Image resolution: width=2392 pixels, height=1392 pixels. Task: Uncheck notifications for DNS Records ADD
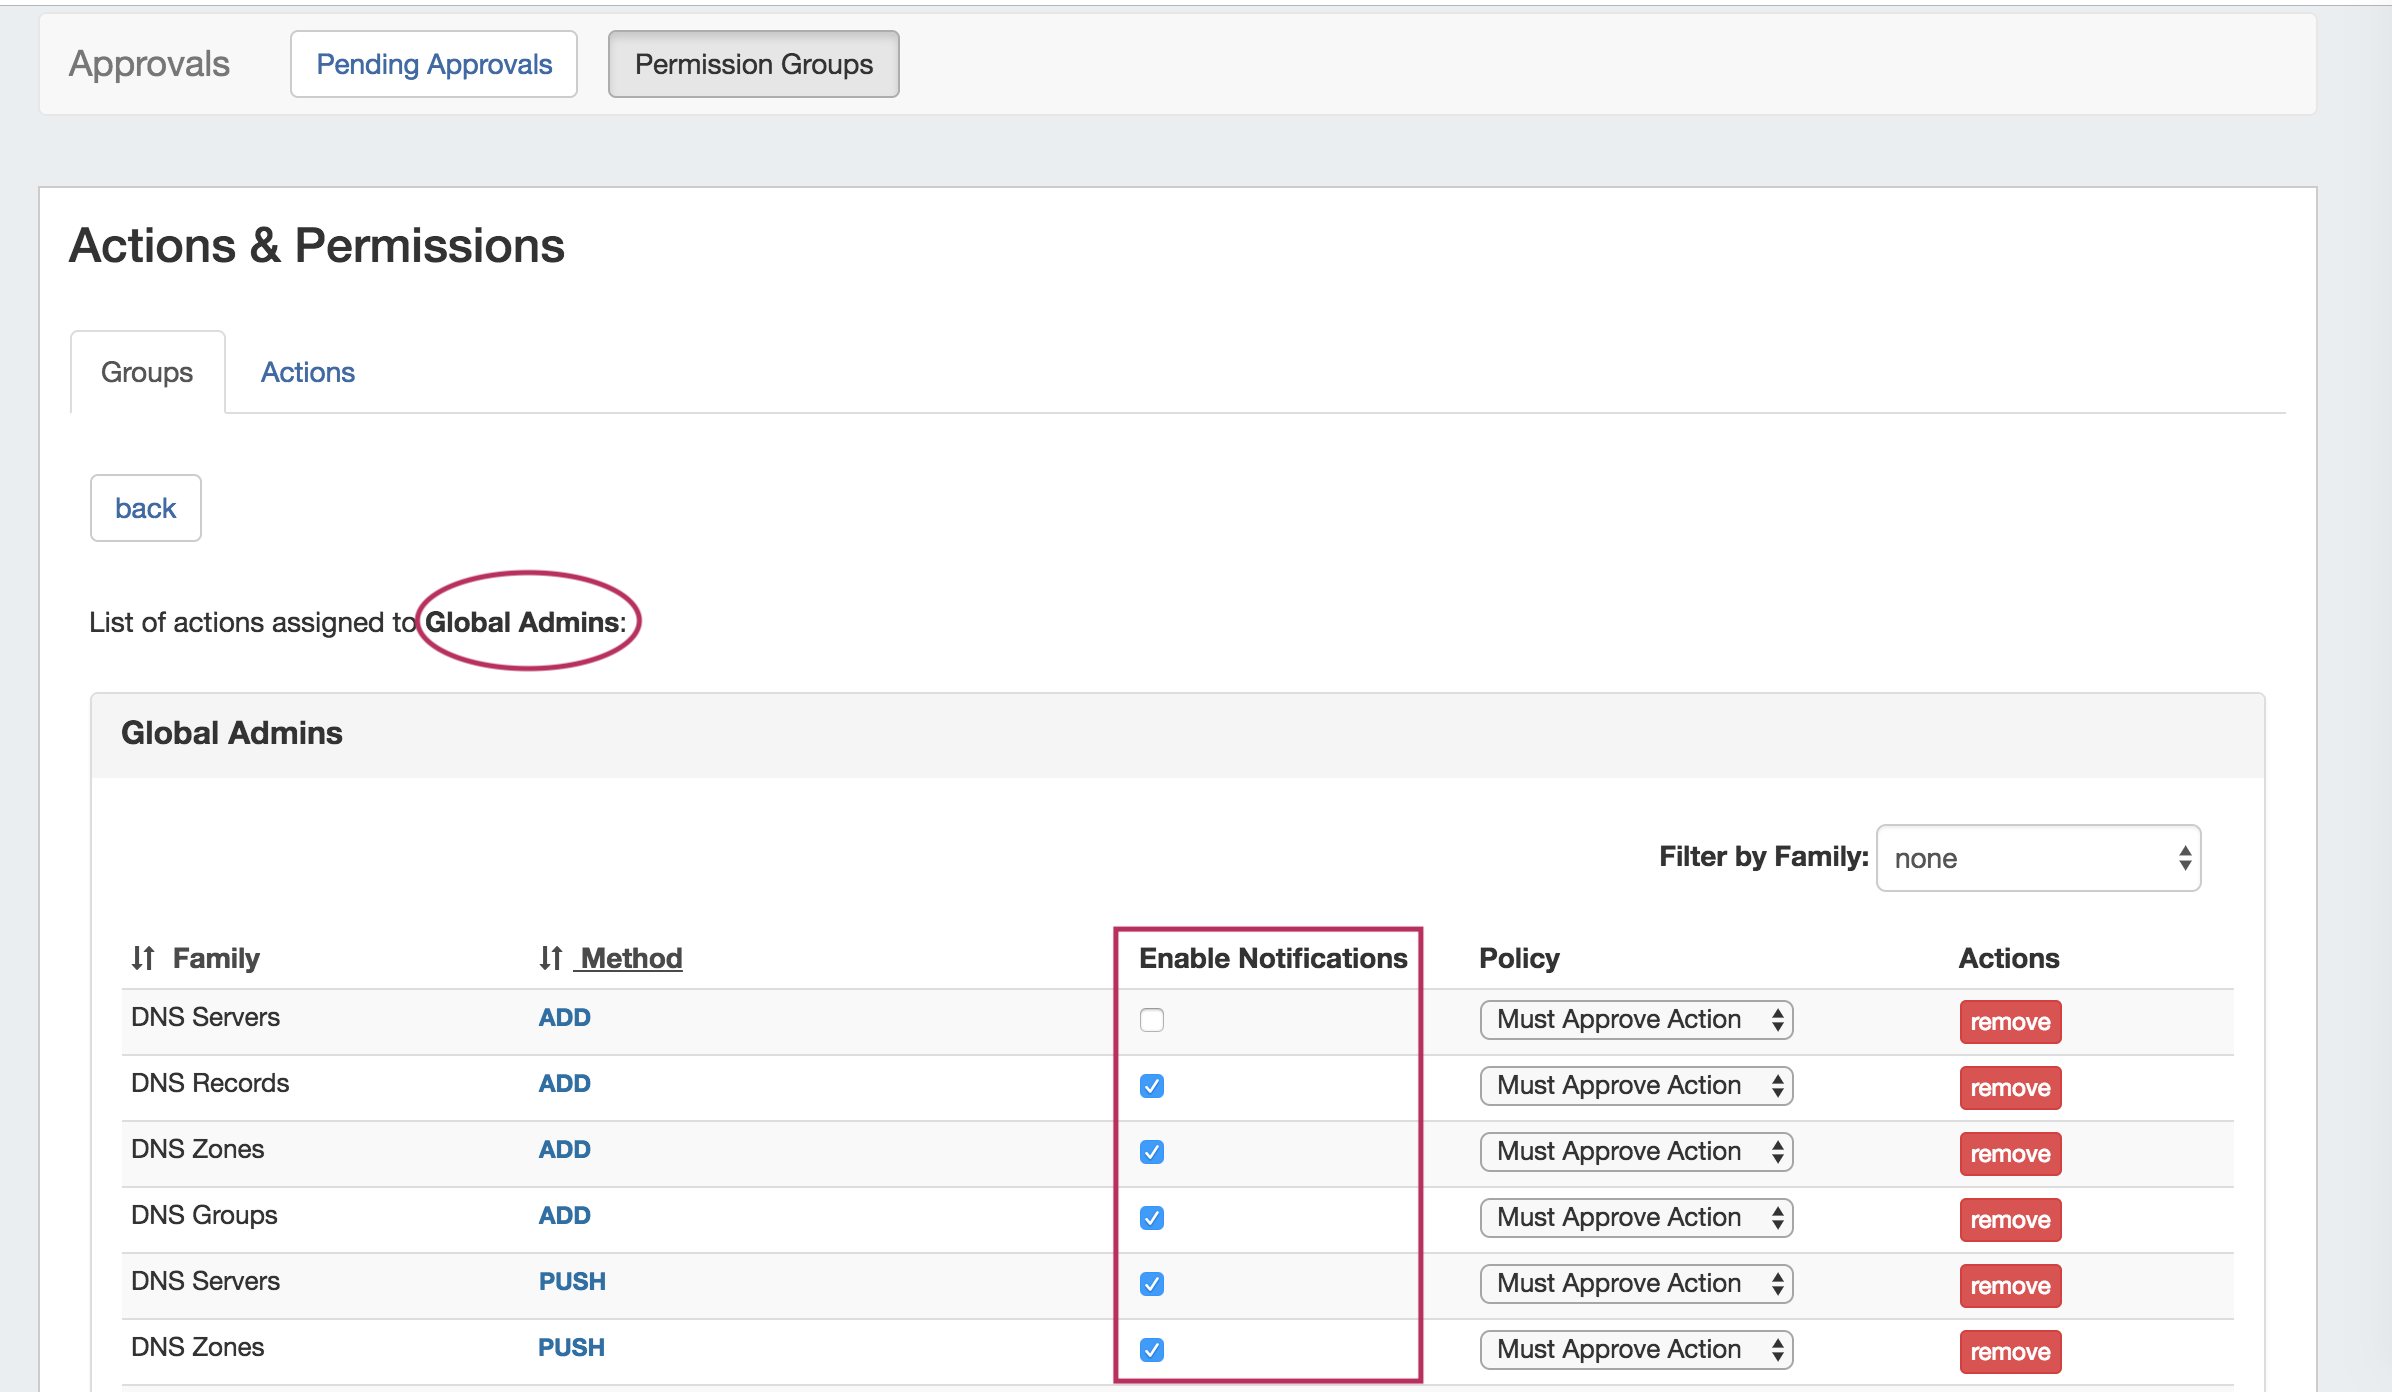click(1151, 1086)
